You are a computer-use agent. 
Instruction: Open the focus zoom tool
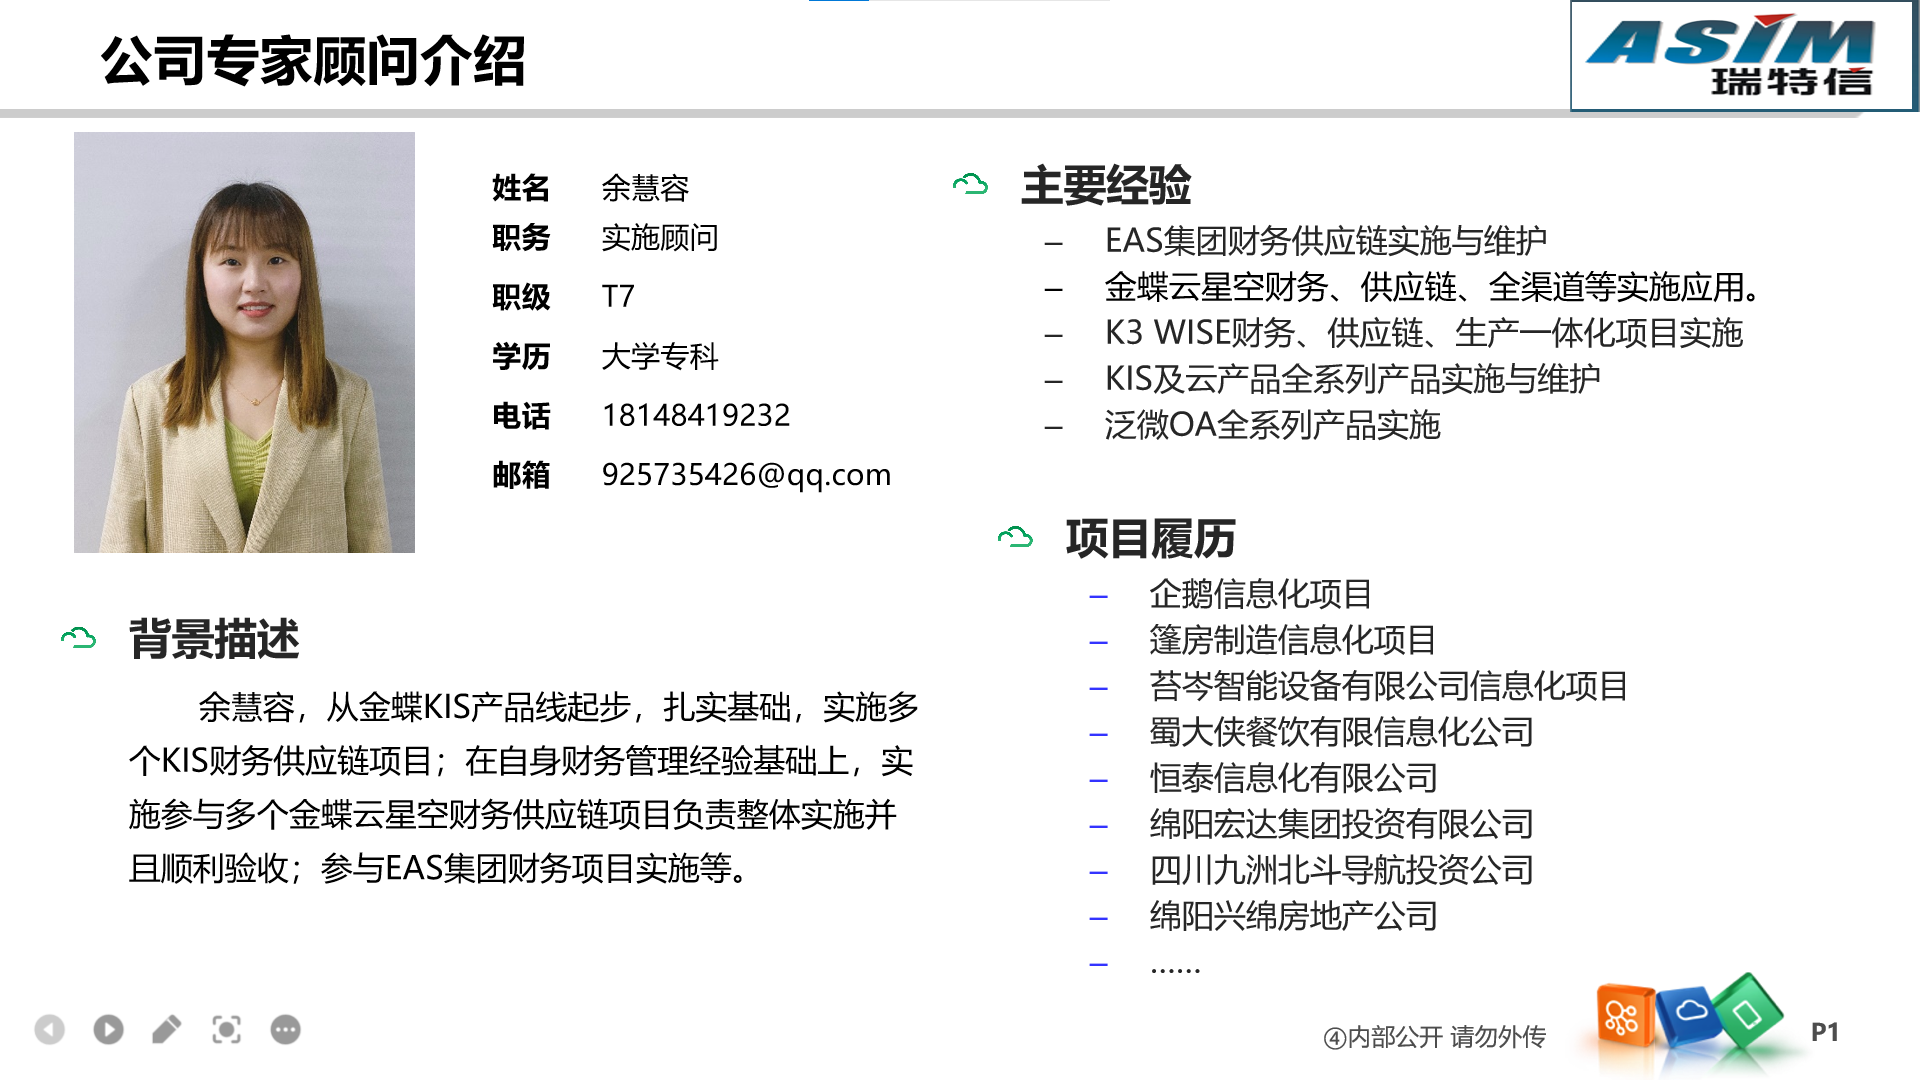tap(227, 1029)
